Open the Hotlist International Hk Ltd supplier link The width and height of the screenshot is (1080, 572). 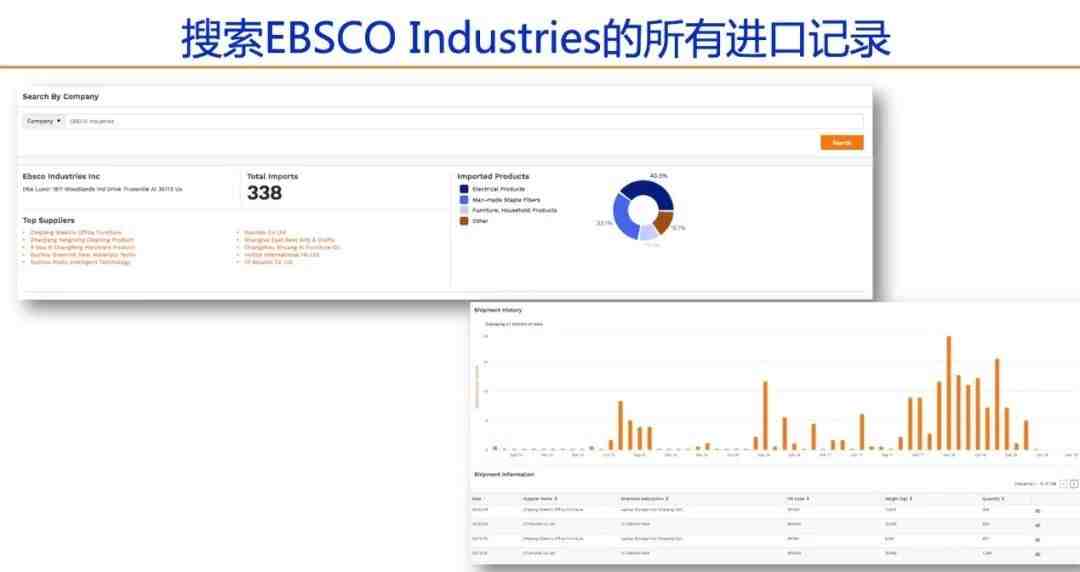pos(282,254)
